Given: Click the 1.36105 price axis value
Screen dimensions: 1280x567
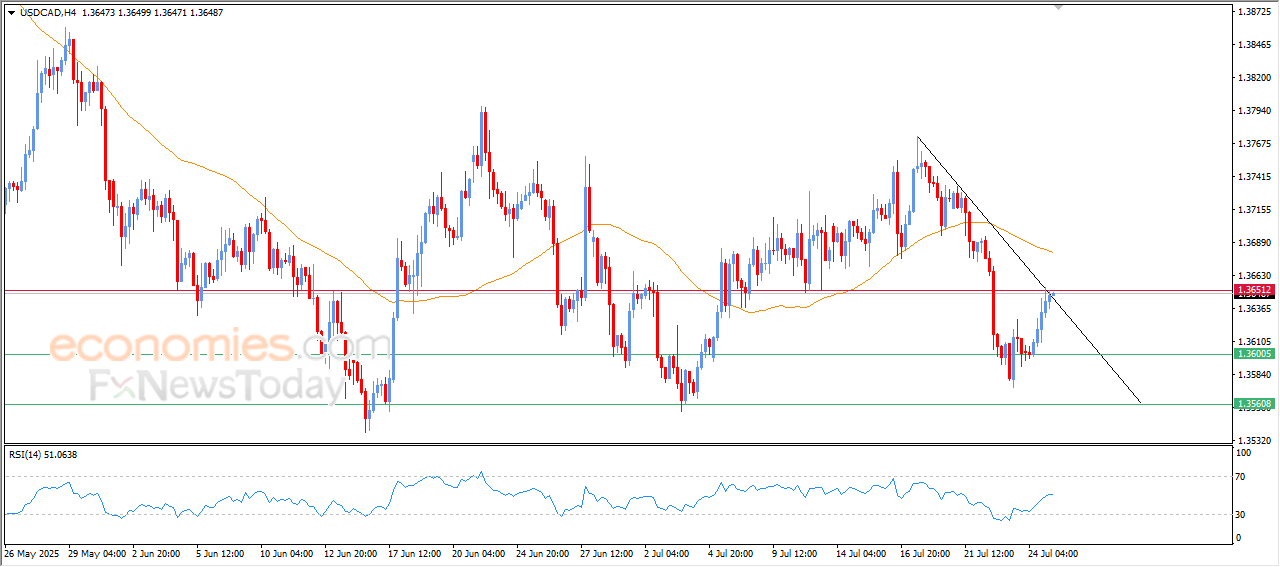Looking at the screenshot, I should click(x=1254, y=342).
